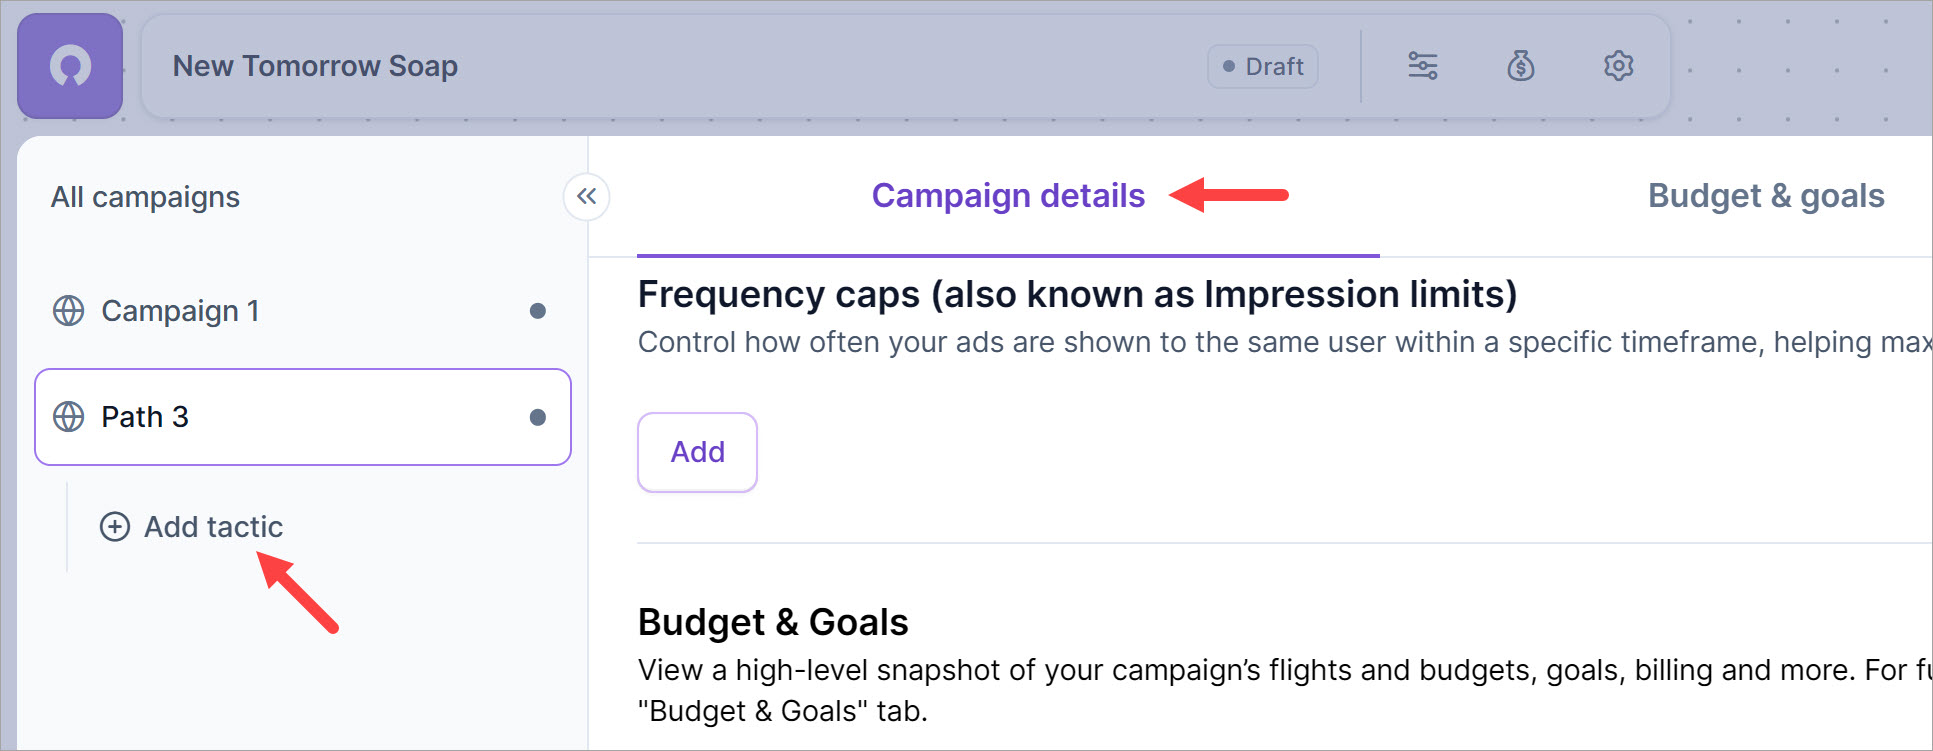Select Campaign 1 in the sidebar
The height and width of the screenshot is (751, 1933).
pos(180,311)
